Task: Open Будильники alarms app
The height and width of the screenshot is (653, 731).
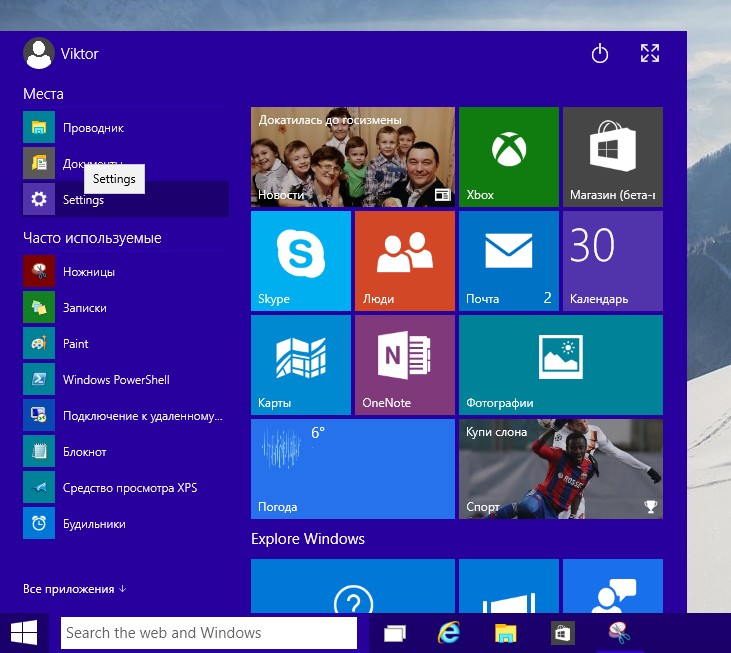Action: pos(125,523)
